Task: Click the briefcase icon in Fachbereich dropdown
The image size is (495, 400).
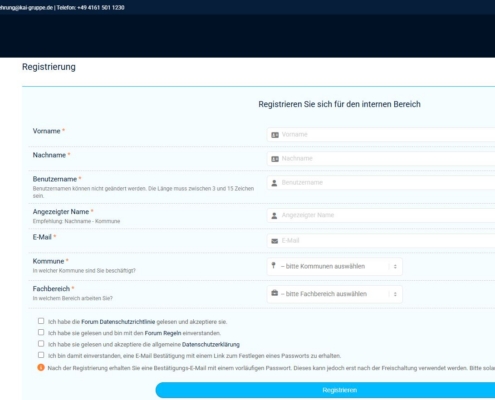Action: click(x=275, y=293)
